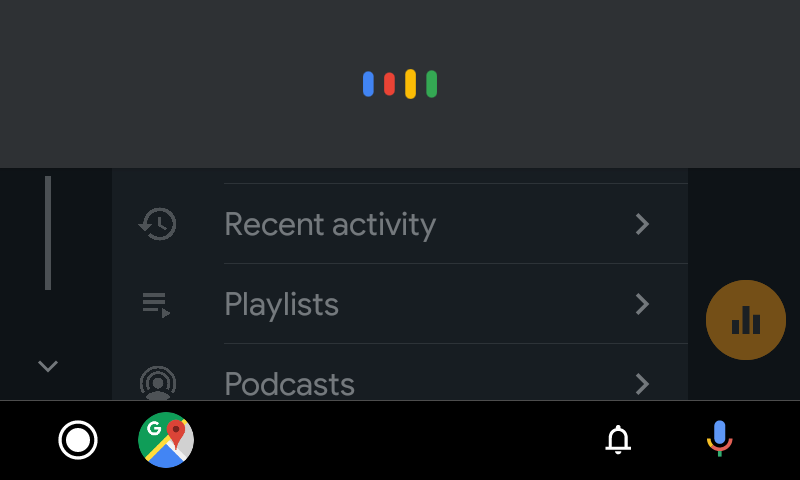
Task: Launch Google Maps from the bottom bar
Action: 166,440
